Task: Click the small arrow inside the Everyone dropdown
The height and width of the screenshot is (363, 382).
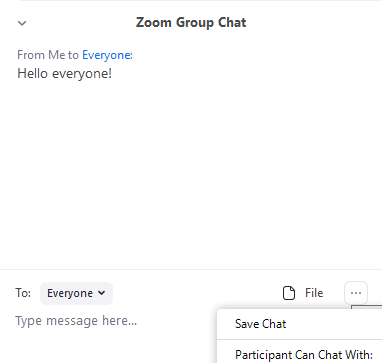Action: click(102, 293)
